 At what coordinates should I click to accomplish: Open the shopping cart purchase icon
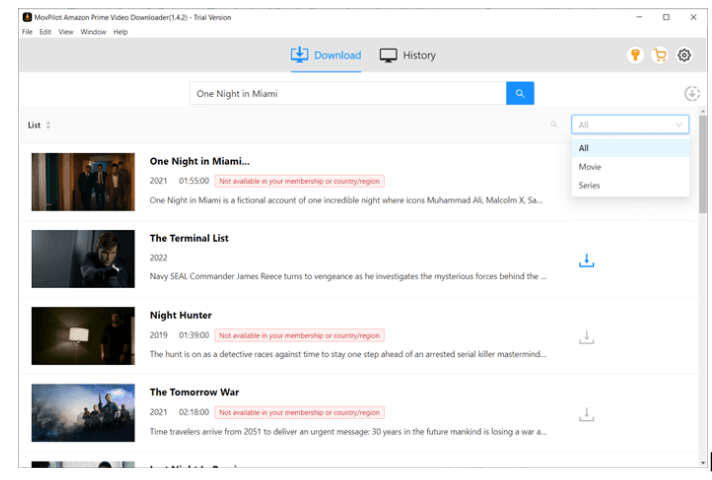tap(660, 56)
